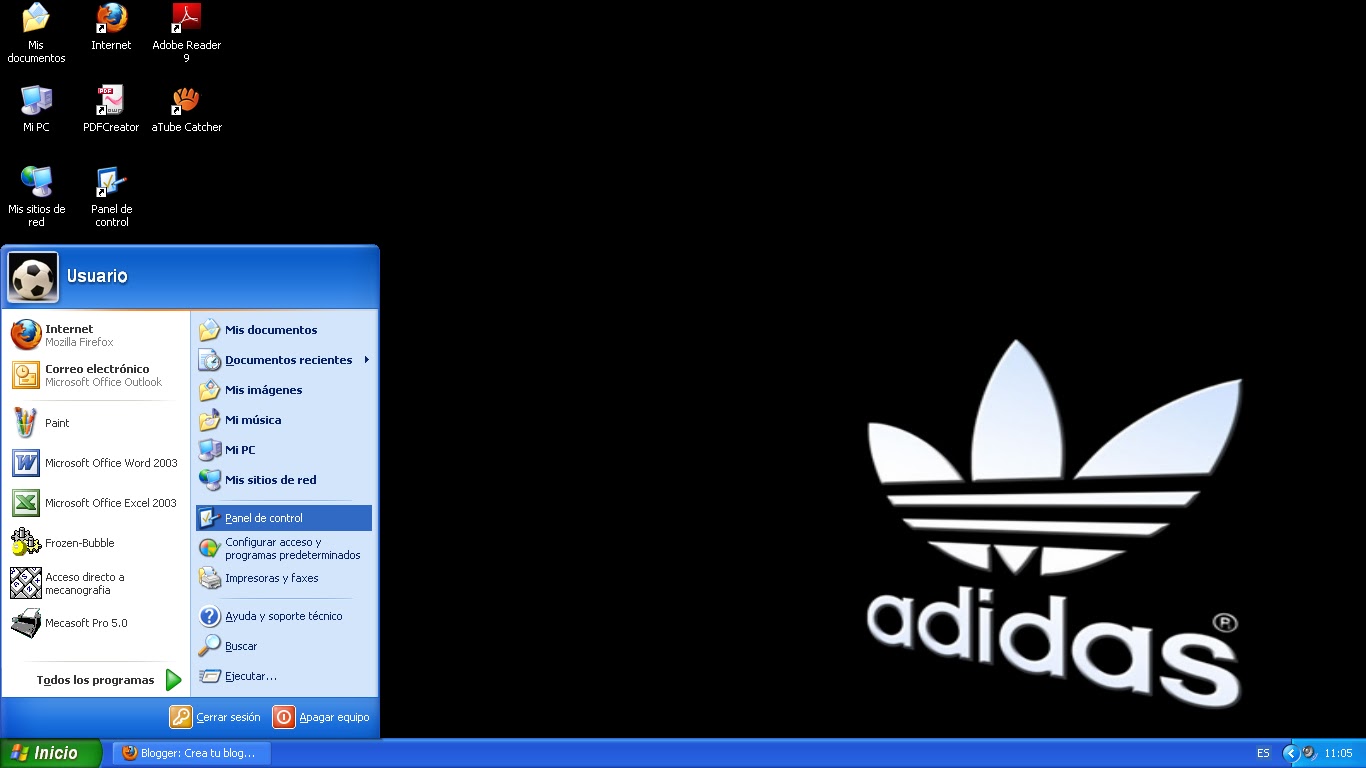Click the ES language indicator
The width and height of the screenshot is (1366, 768).
pyautogui.click(x=1264, y=753)
